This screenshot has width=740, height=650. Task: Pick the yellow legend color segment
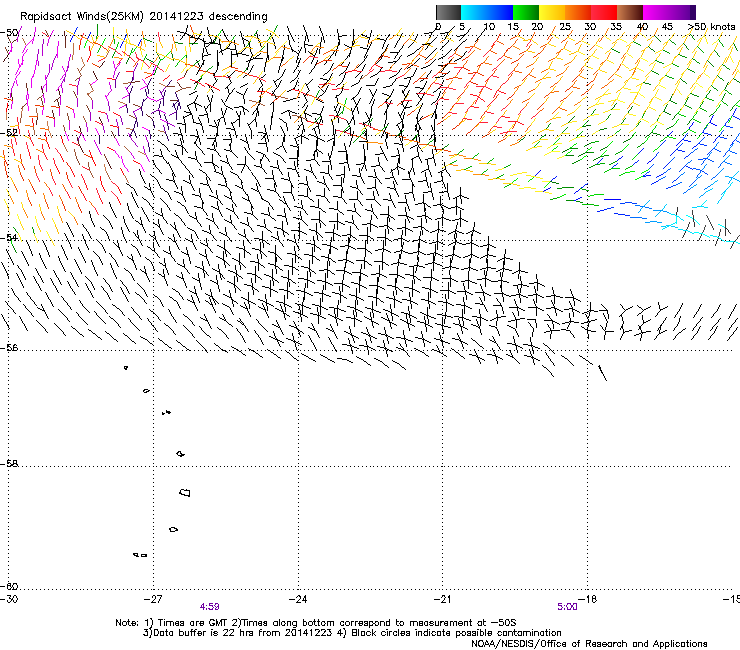552,12
